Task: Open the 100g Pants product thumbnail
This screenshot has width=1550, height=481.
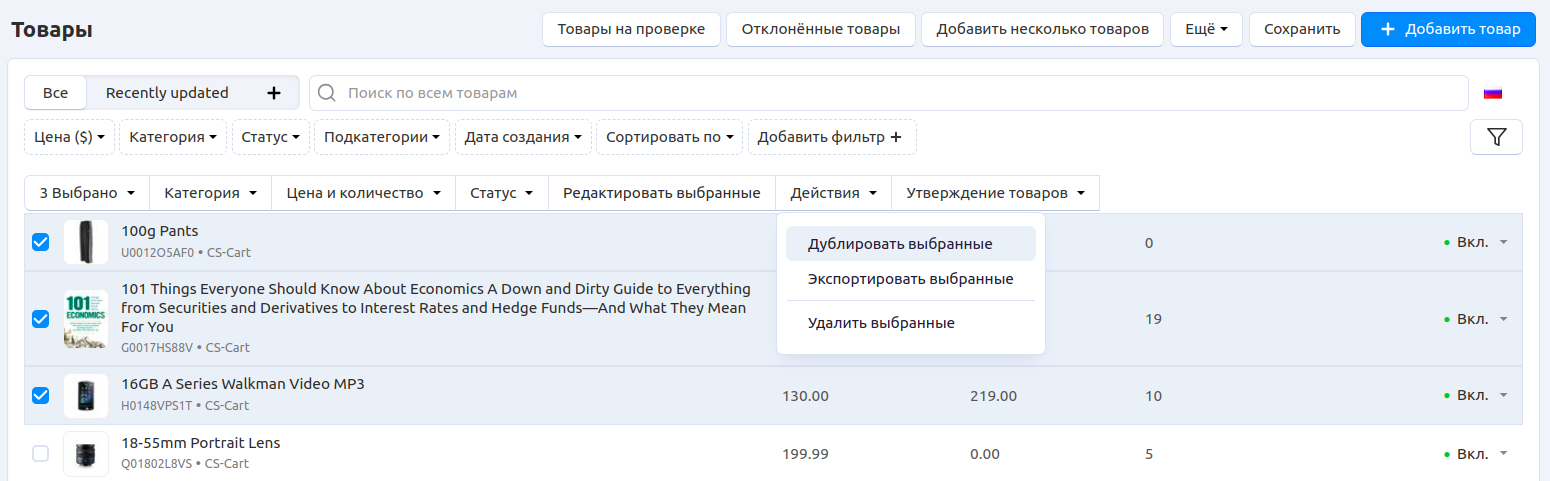Action: coord(85,242)
